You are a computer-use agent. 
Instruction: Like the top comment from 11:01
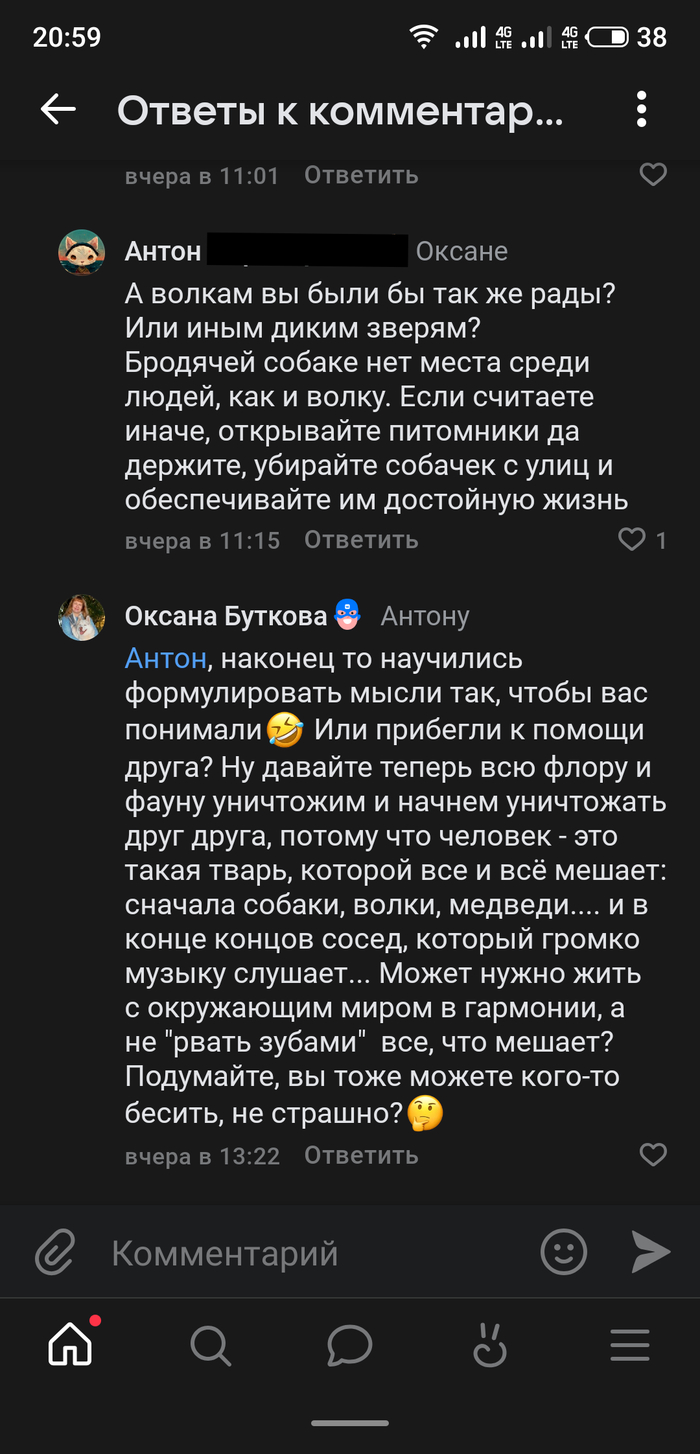click(652, 175)
